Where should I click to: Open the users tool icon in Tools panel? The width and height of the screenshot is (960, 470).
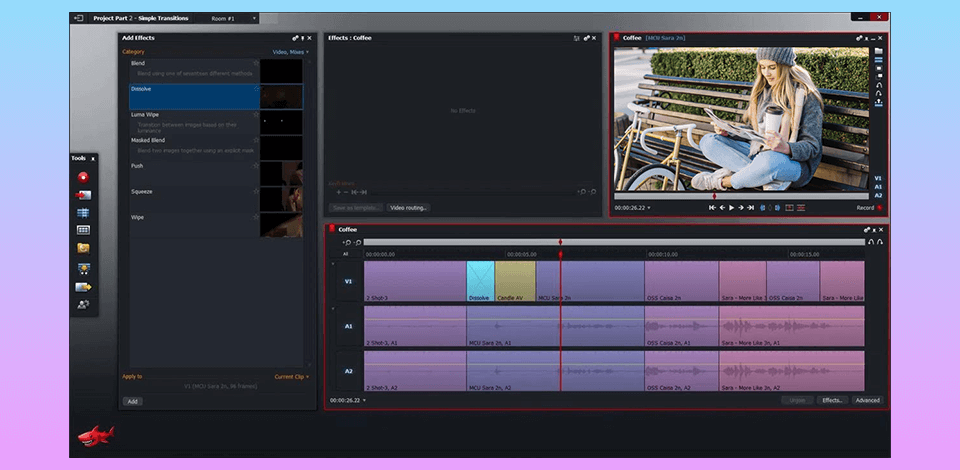coord(84,305)
